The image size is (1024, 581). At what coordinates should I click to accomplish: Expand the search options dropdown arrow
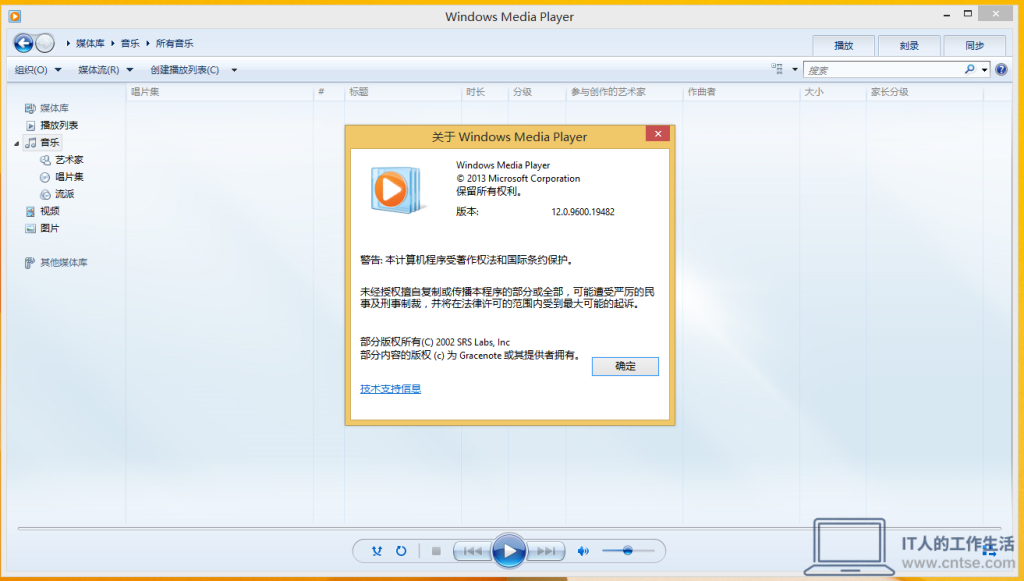984,70
